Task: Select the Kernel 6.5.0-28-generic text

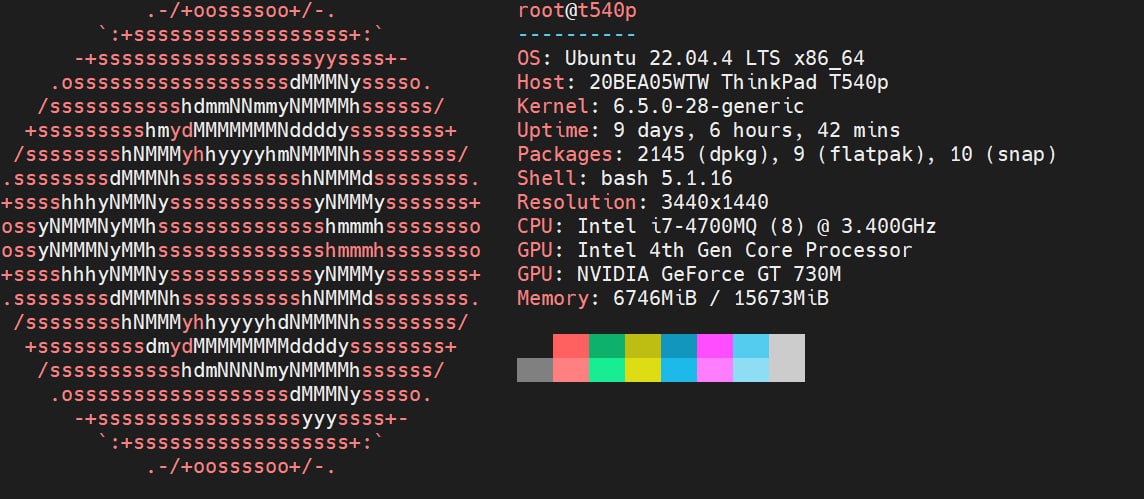Action: (x=660, y=106)
